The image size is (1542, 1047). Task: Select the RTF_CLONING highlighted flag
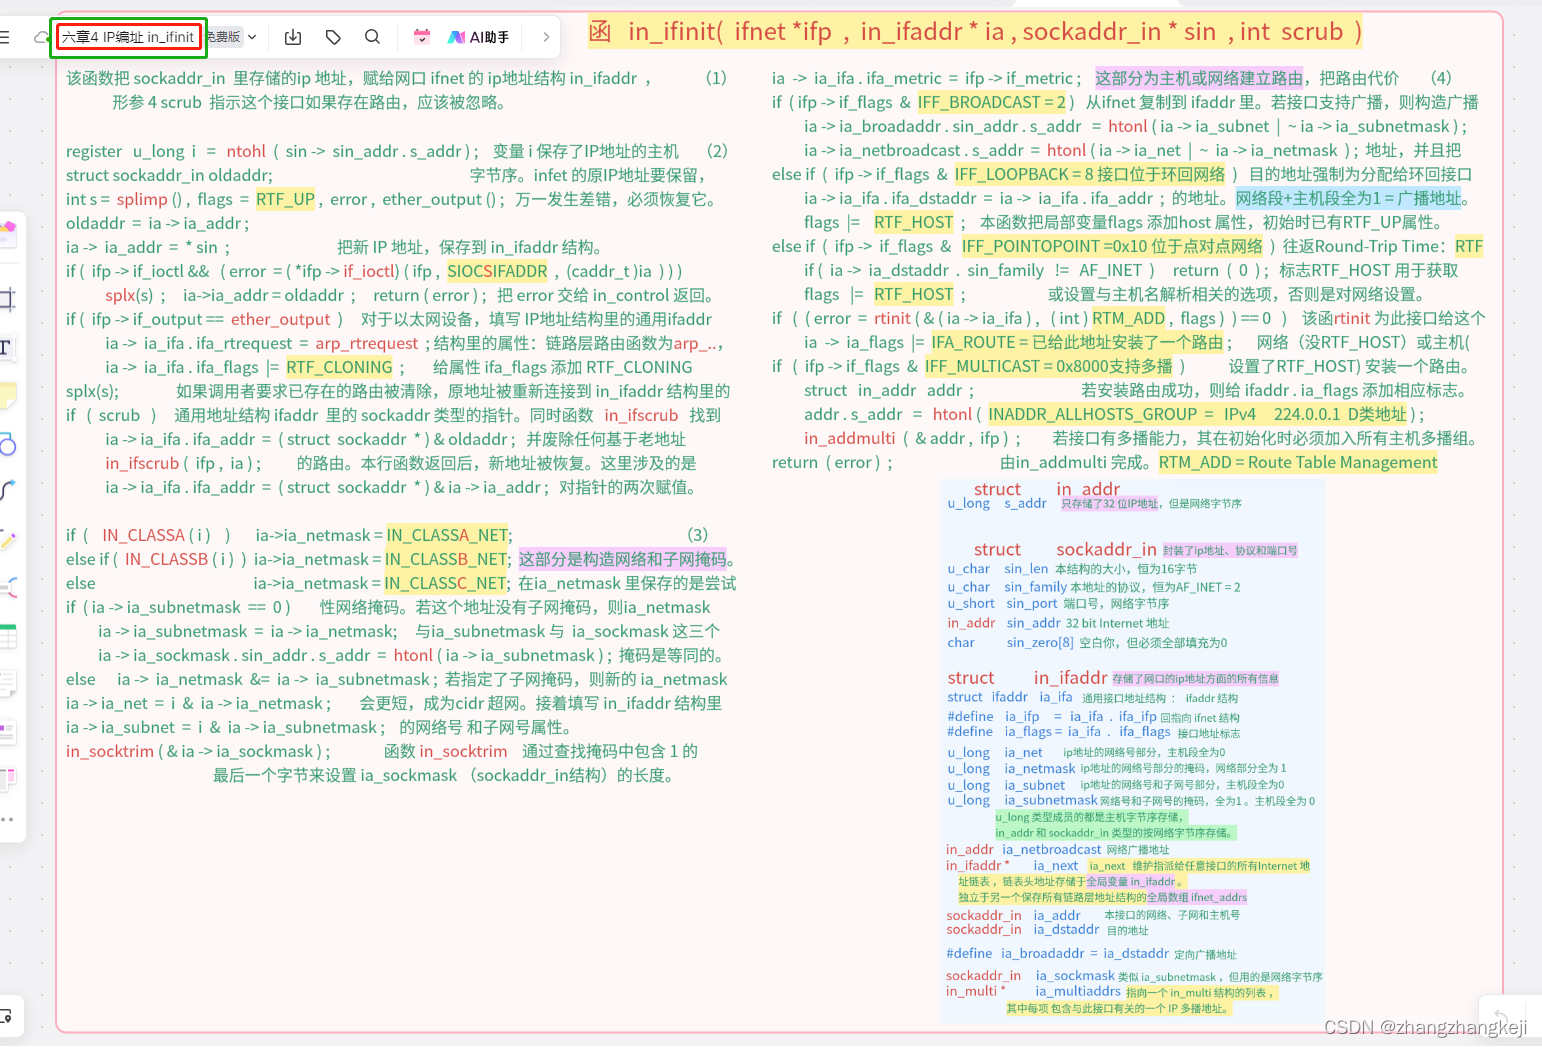coord(339,367)
